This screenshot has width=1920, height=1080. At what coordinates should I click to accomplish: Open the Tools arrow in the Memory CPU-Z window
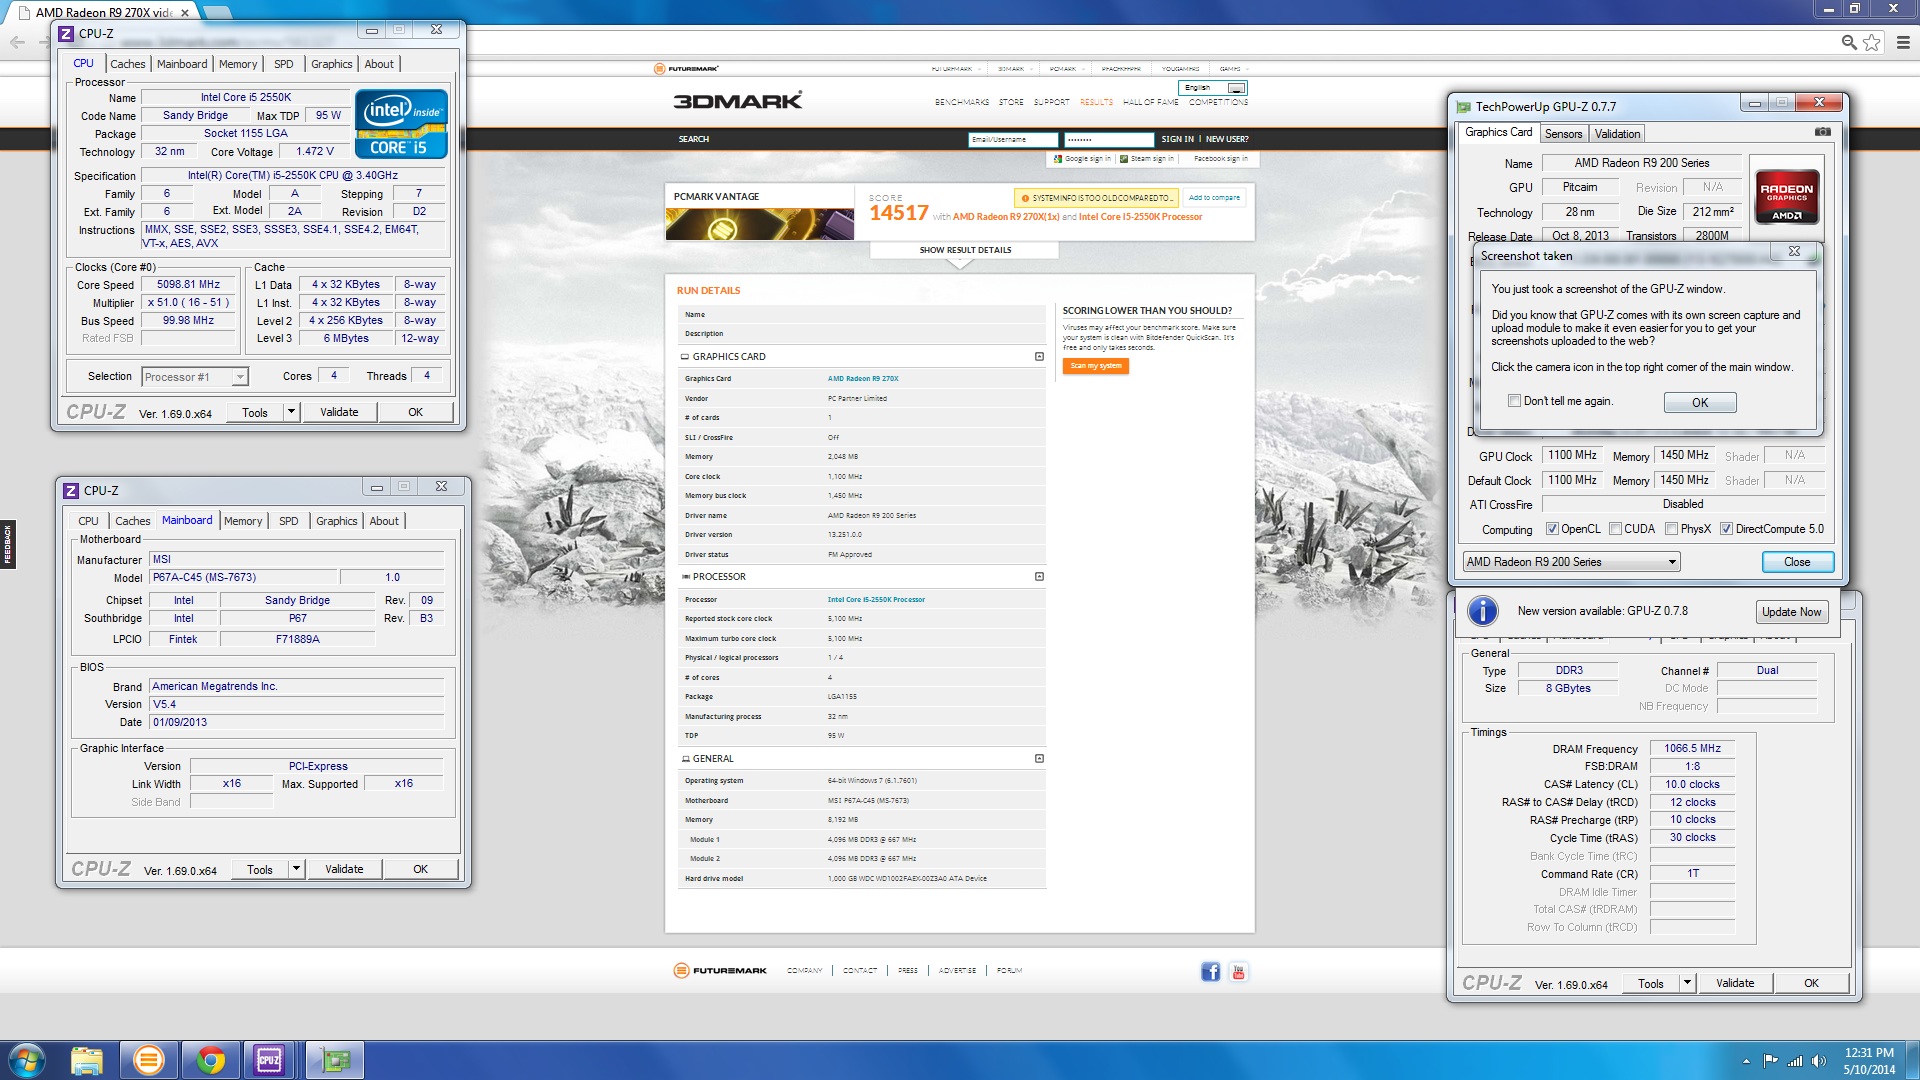[x=1687, y=983]
